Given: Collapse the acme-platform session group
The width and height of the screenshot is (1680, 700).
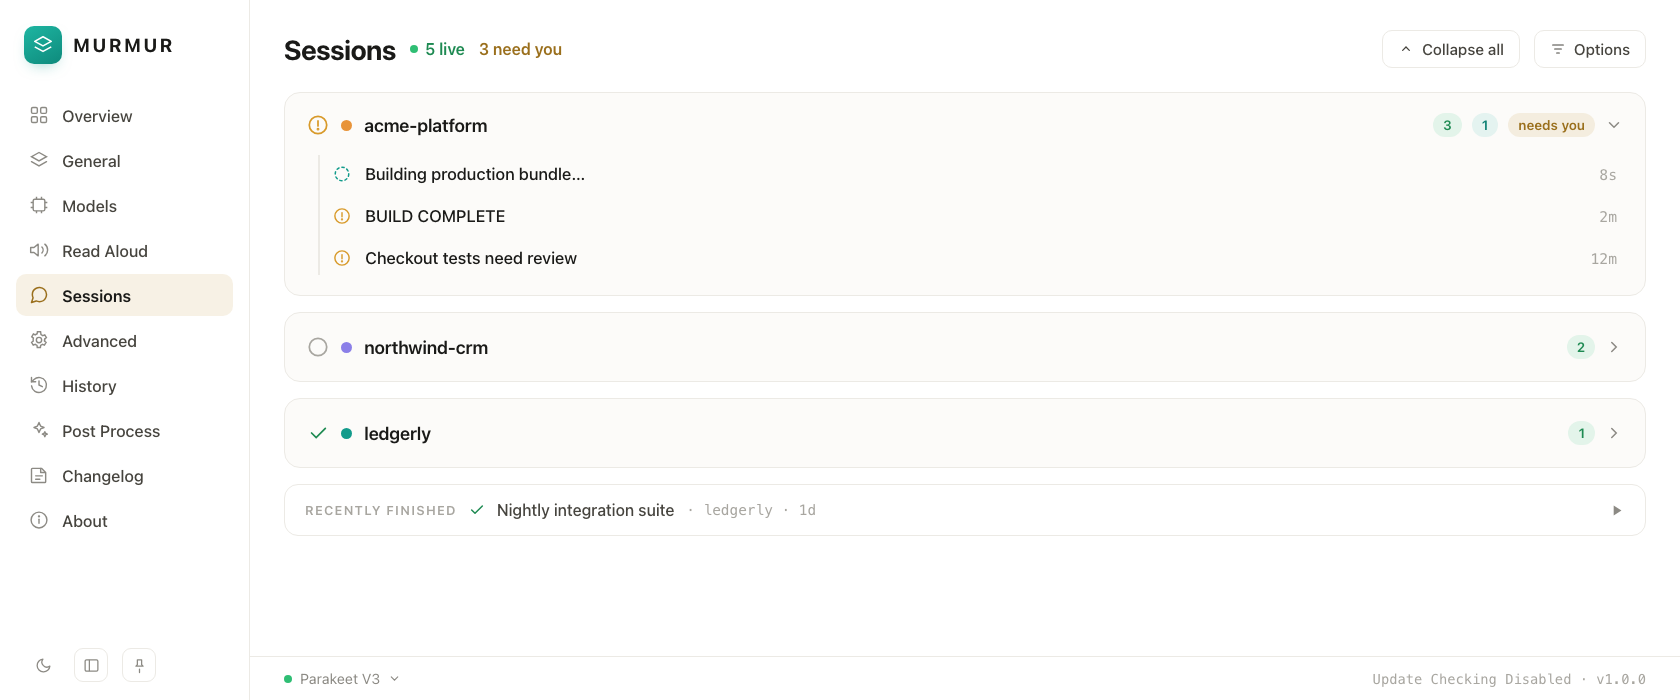Looking at the screenshot, I should (x=1614, y=125).
